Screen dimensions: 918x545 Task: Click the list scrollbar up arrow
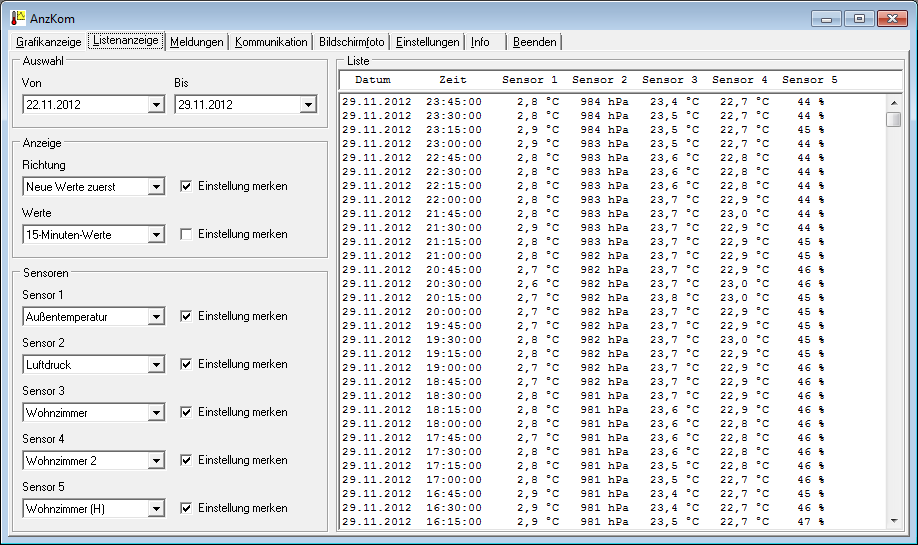pyautogui.click(x=894, y=101)
